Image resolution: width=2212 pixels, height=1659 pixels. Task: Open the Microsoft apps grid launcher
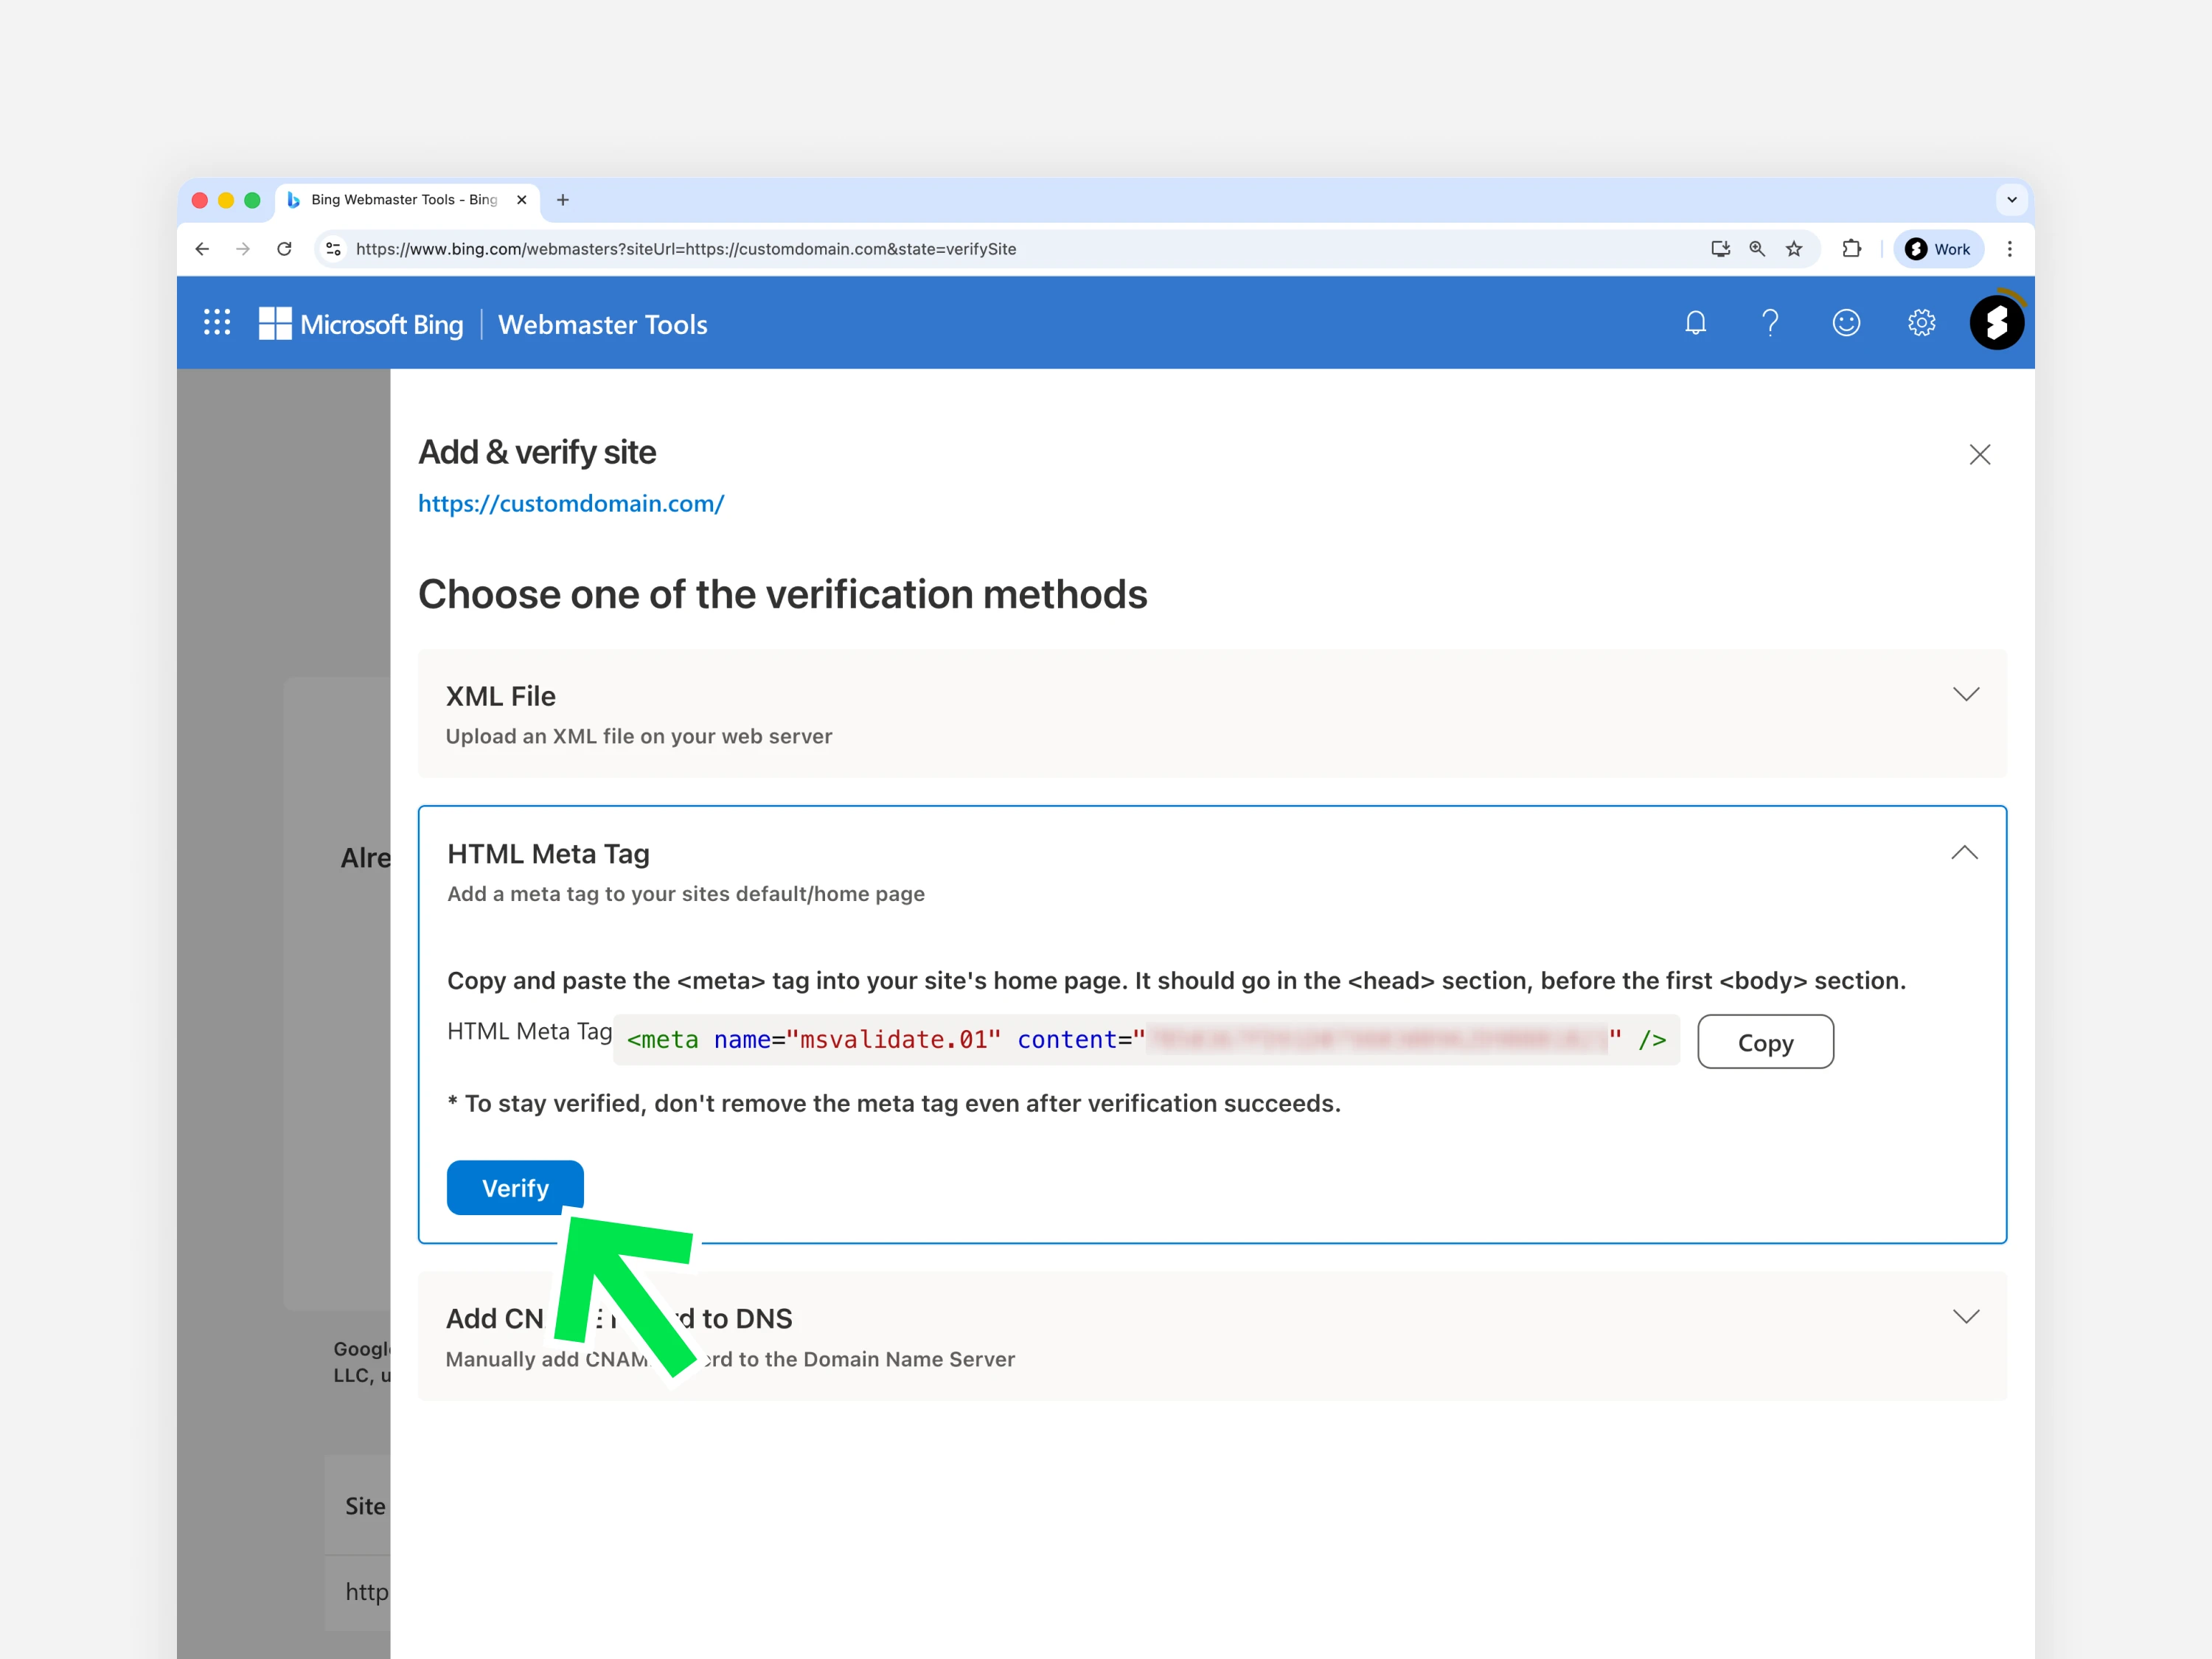click(217, 323)
